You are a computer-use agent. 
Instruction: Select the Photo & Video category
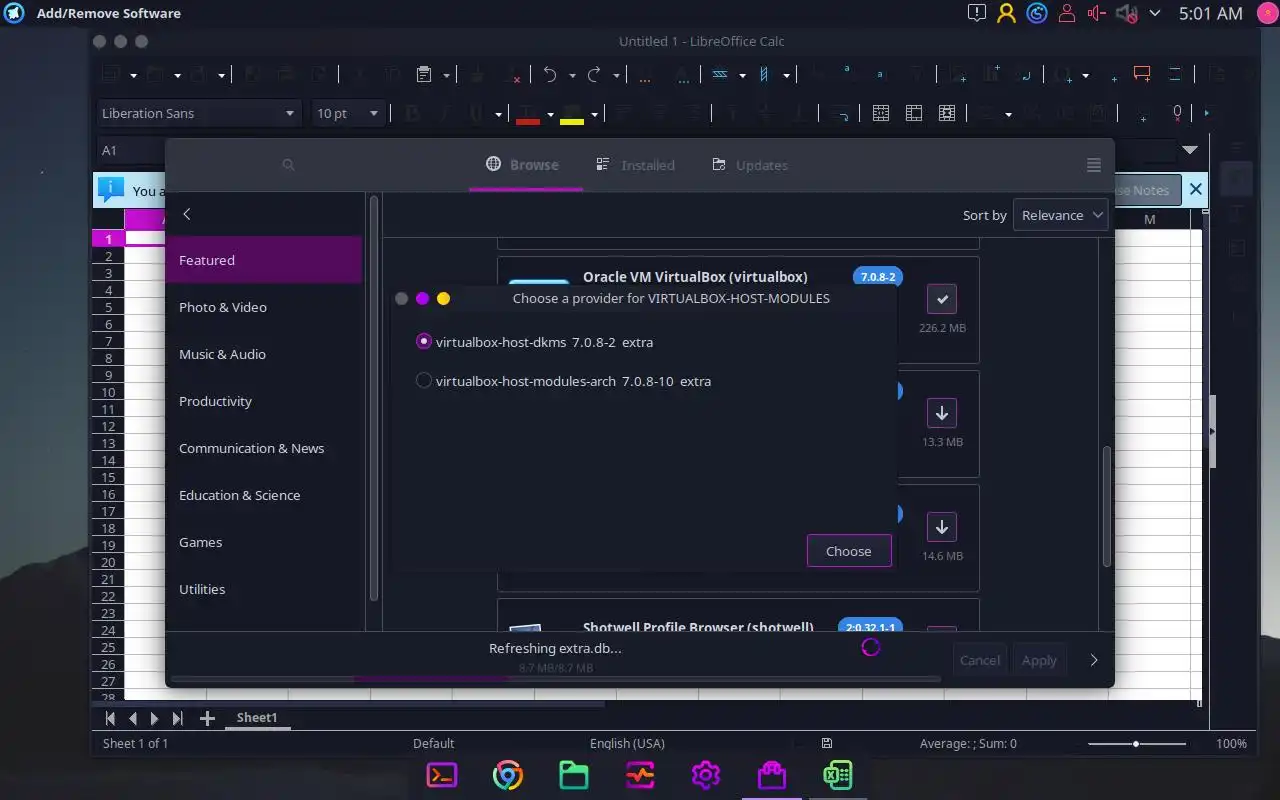click(x=264, y=307)
